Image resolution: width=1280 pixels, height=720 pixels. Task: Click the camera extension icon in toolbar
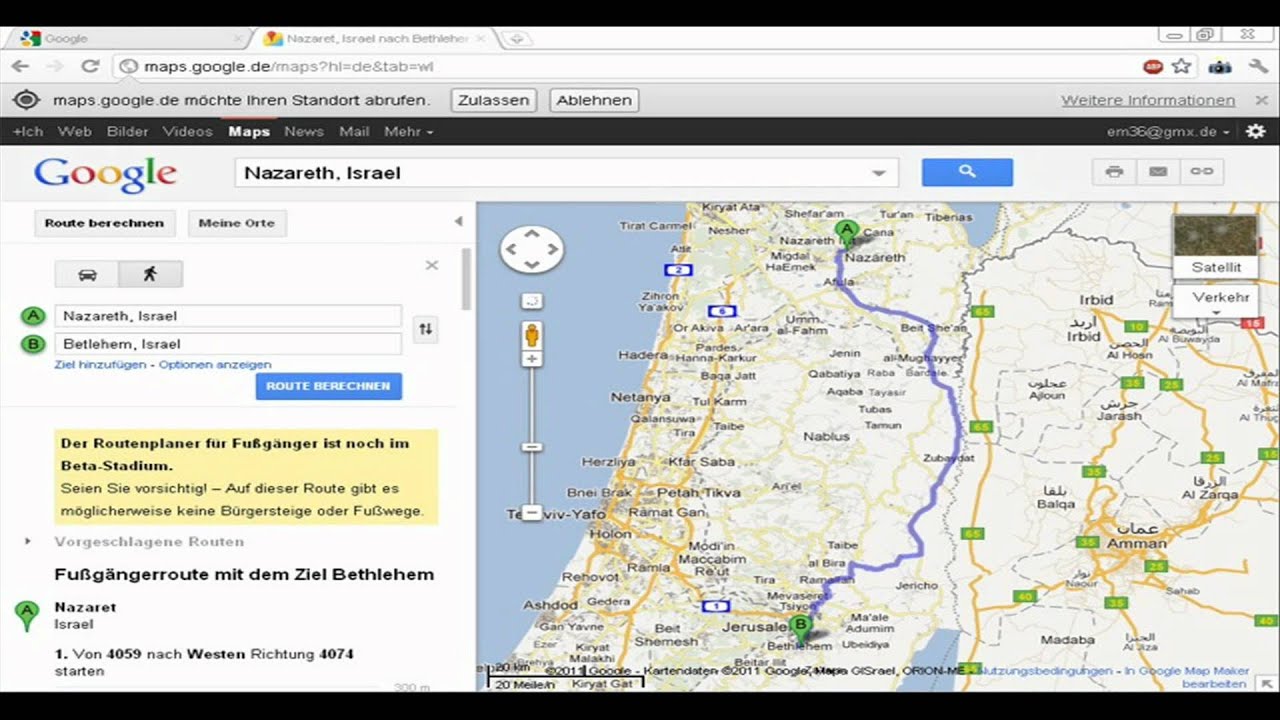[1219, 67]
